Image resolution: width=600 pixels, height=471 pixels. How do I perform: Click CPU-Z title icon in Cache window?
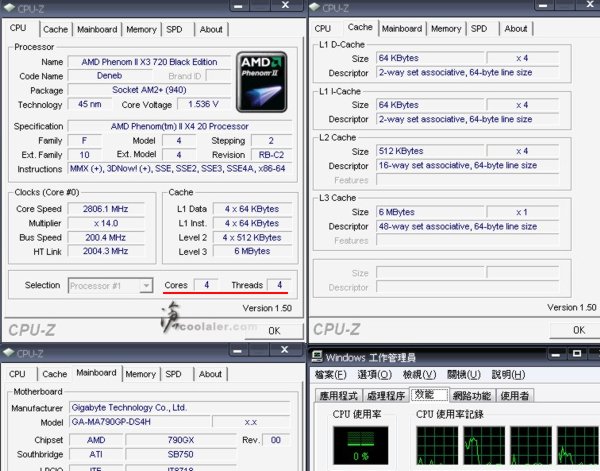coord(314,7)
